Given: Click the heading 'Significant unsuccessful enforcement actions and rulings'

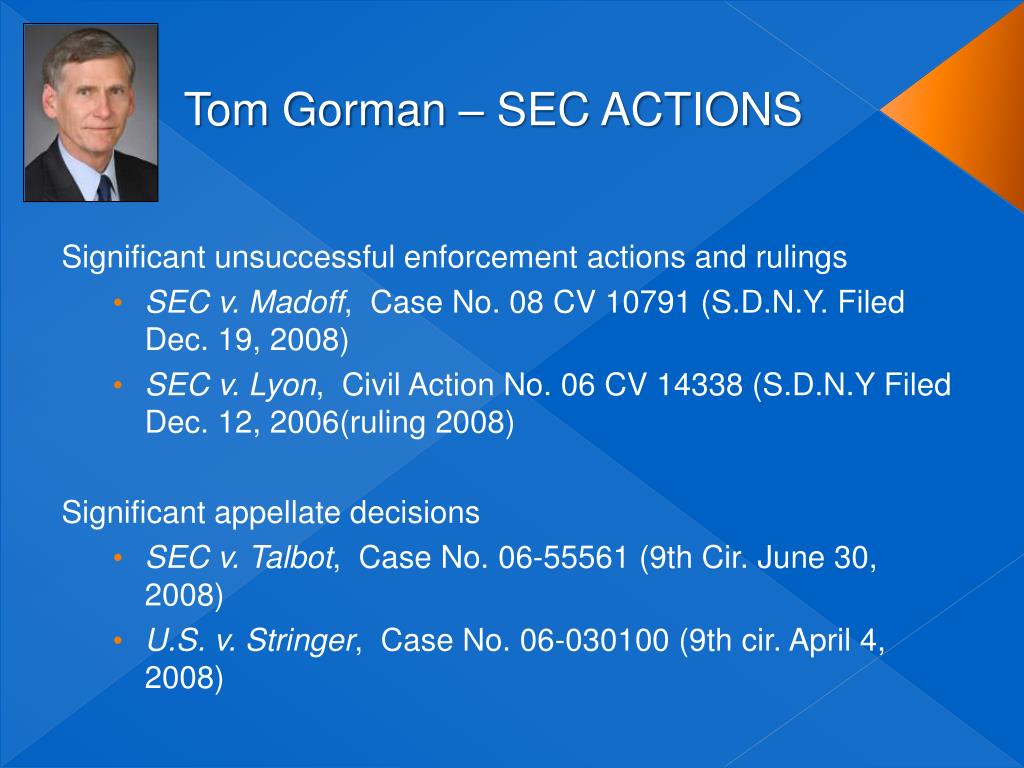Looking at the screenshot, I should (x=455, y=257).
